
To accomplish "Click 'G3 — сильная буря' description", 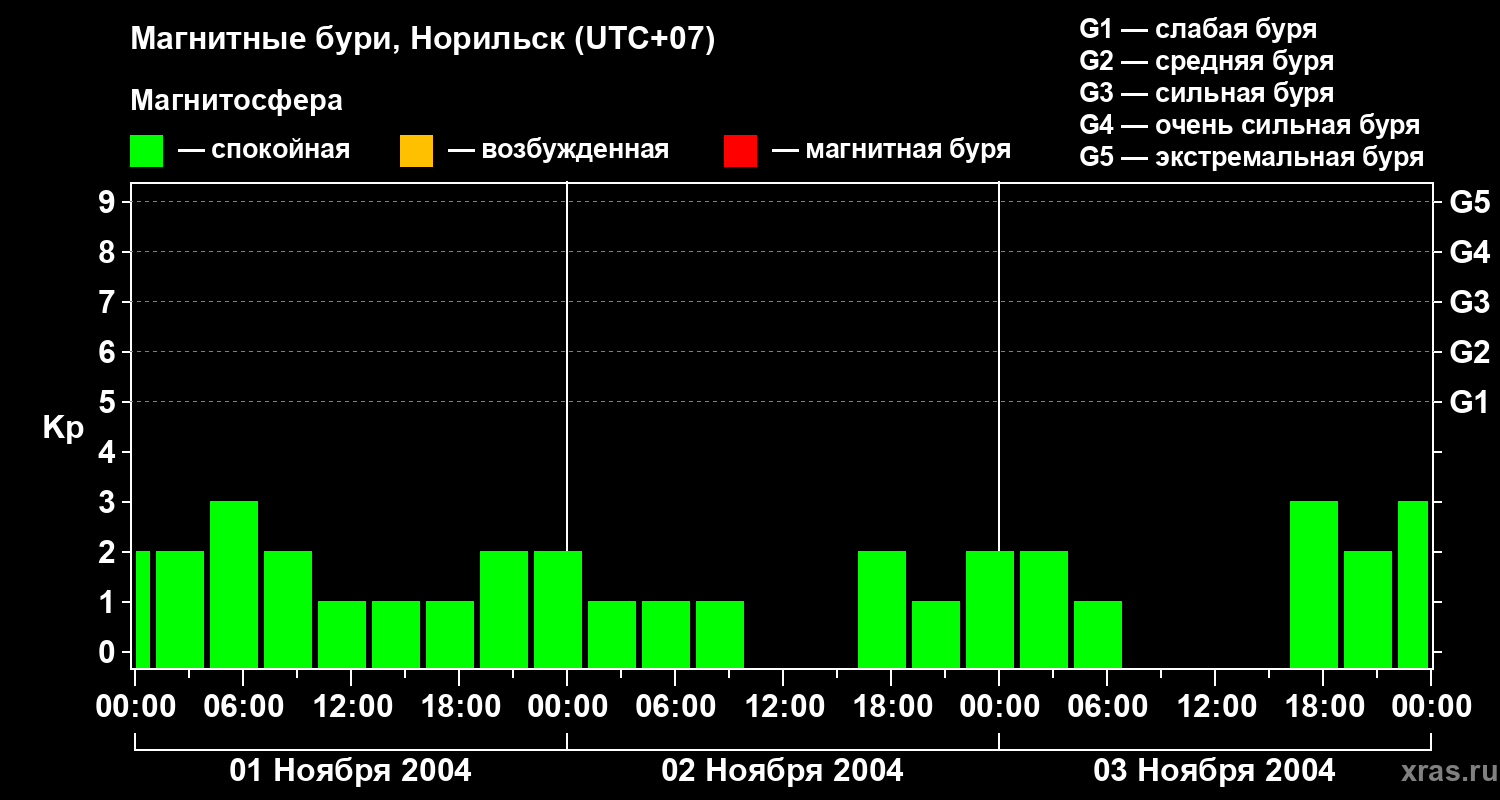I will point(1207,93).
